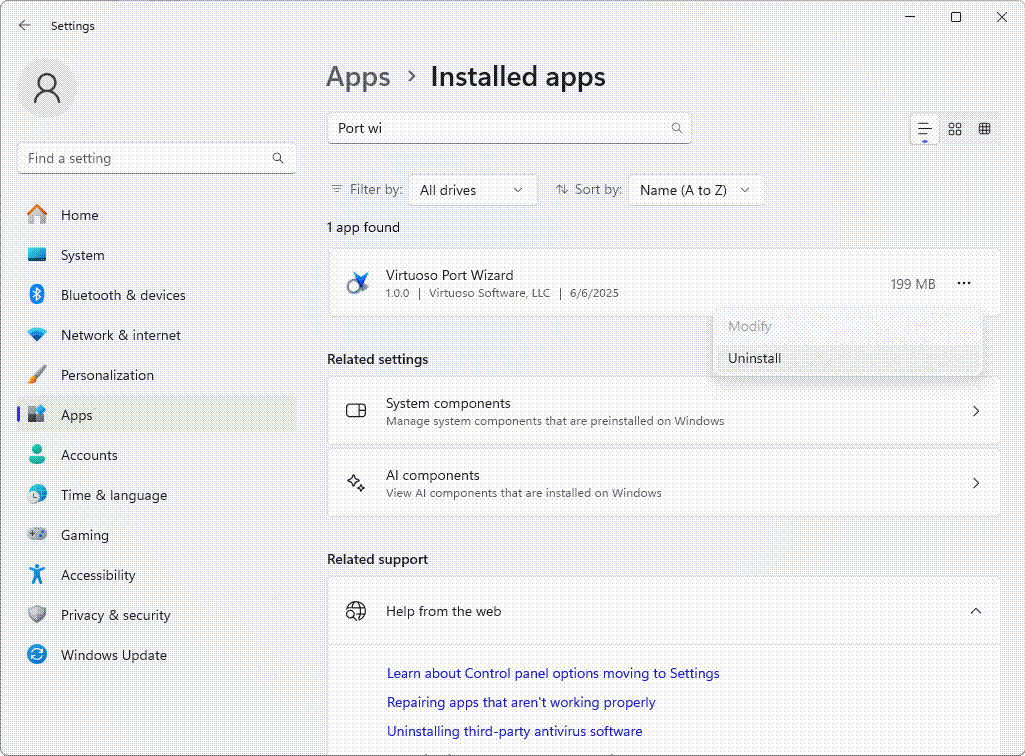Go to Gaming settings label
The width and height of the screenshot is (1025, 756).
[85, 535]
